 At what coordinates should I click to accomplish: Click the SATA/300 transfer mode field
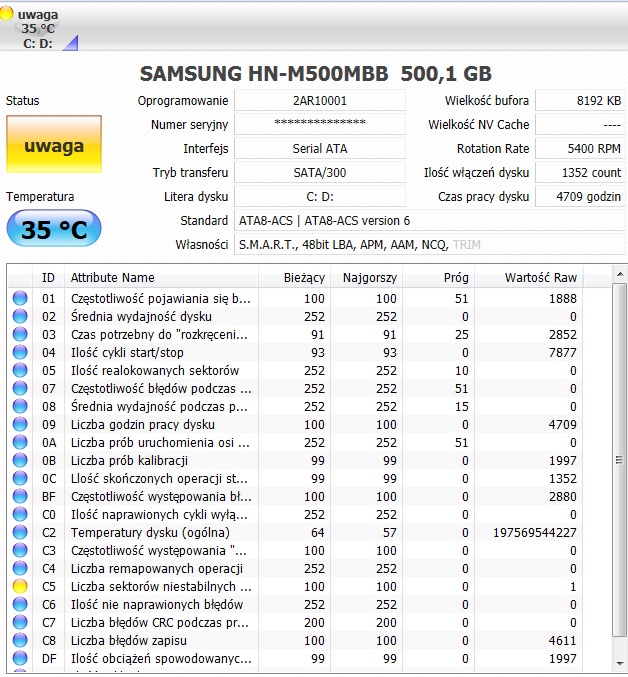click(320, 173)
